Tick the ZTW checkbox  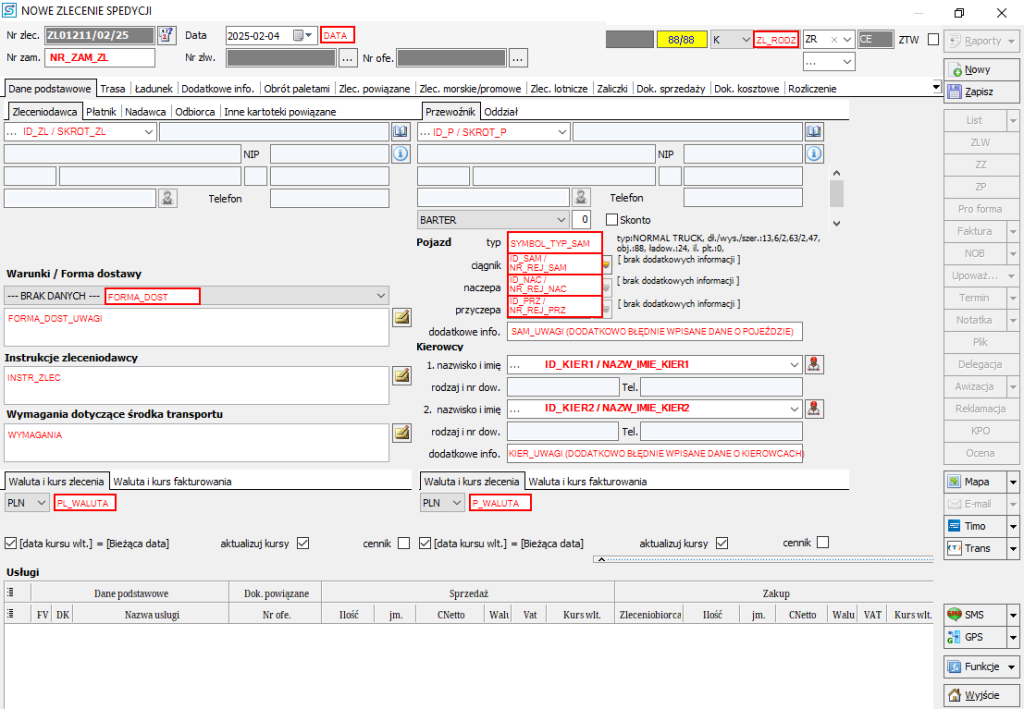[933, 40]
